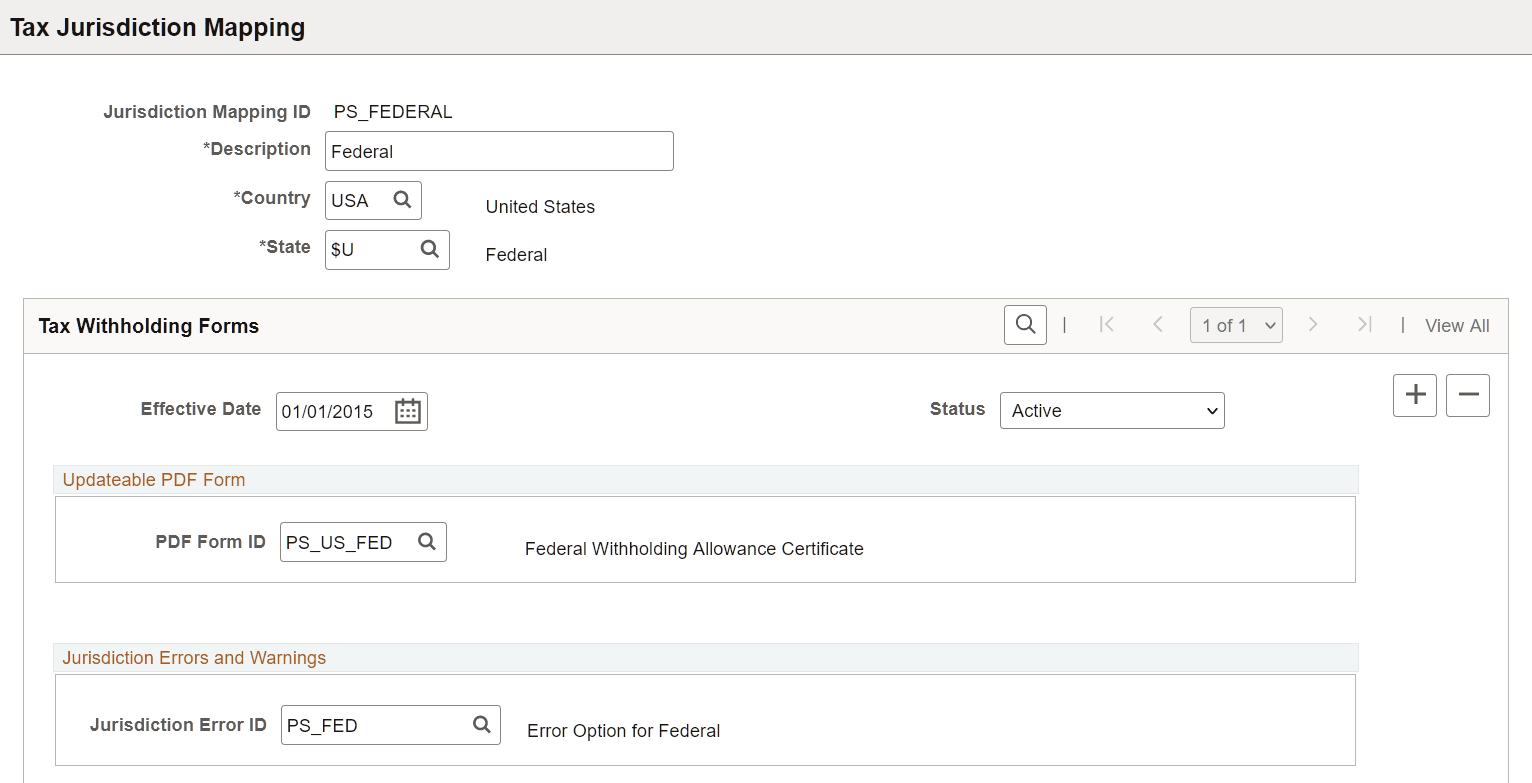Viewport: 1532px width, 783px height.
Task: Delete current row with minus button
Action: pos(1468,395)
